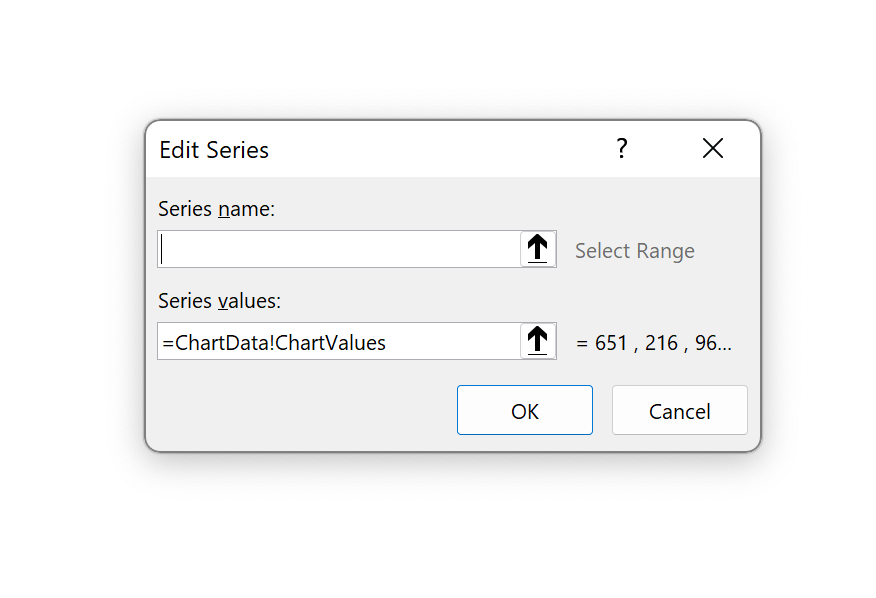The image size is (876, 598).
Task: Click the ChartValues name in the formula
Action: (330, 343)
